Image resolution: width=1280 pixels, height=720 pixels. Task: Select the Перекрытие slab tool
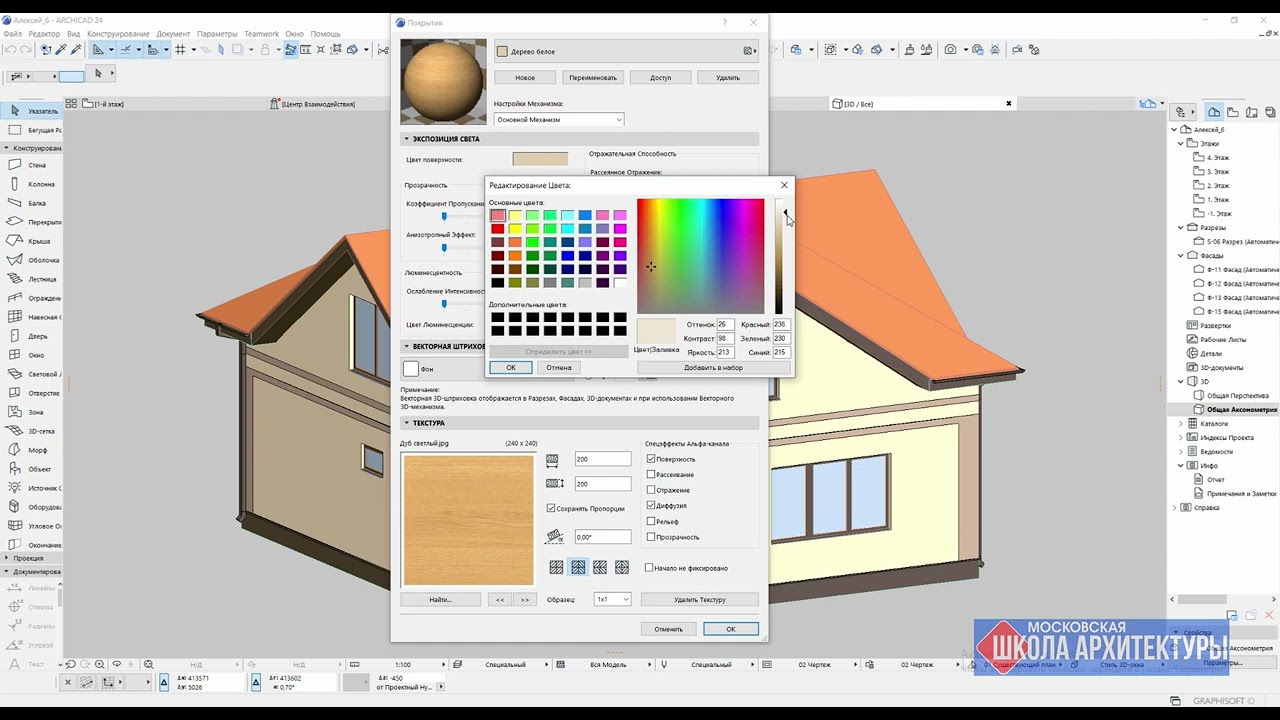[32, 222]
